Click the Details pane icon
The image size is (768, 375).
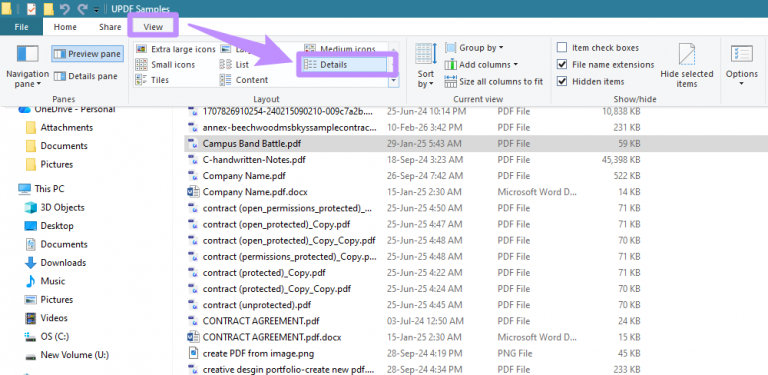point(60,76)
